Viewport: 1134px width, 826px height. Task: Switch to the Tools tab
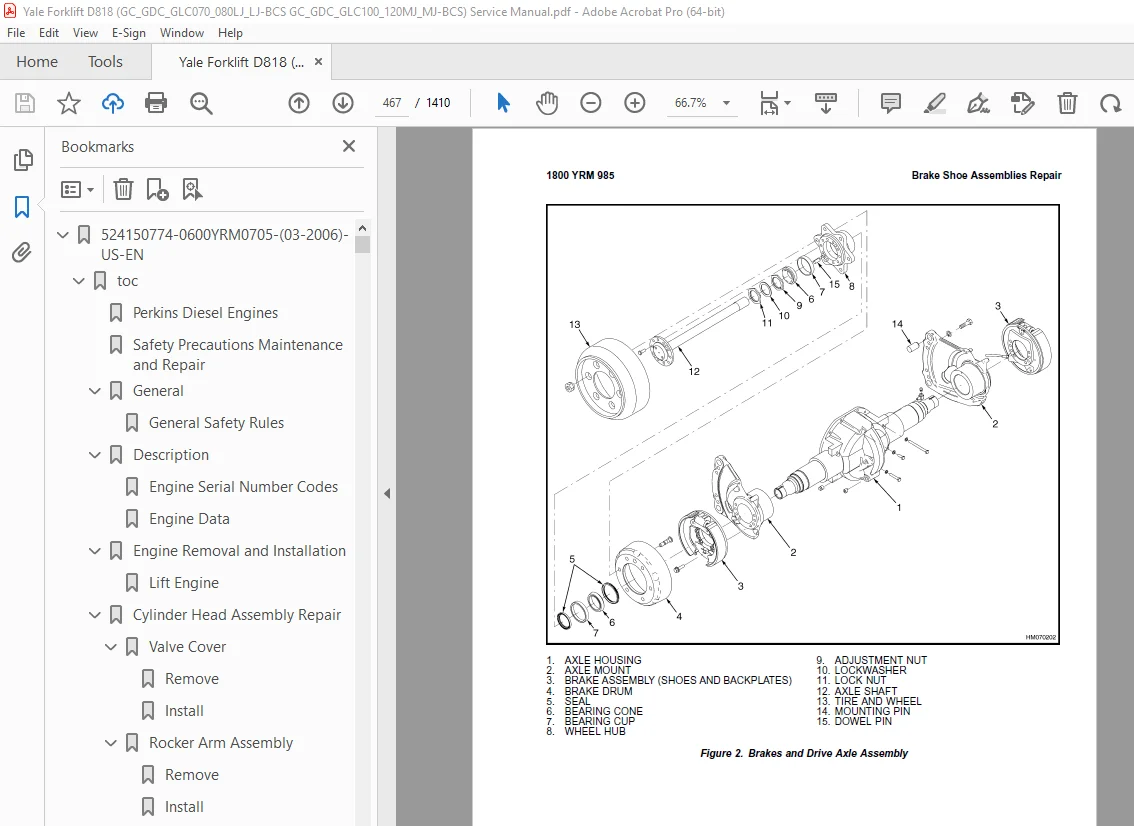pyautogui.click(x=106, y=61)
